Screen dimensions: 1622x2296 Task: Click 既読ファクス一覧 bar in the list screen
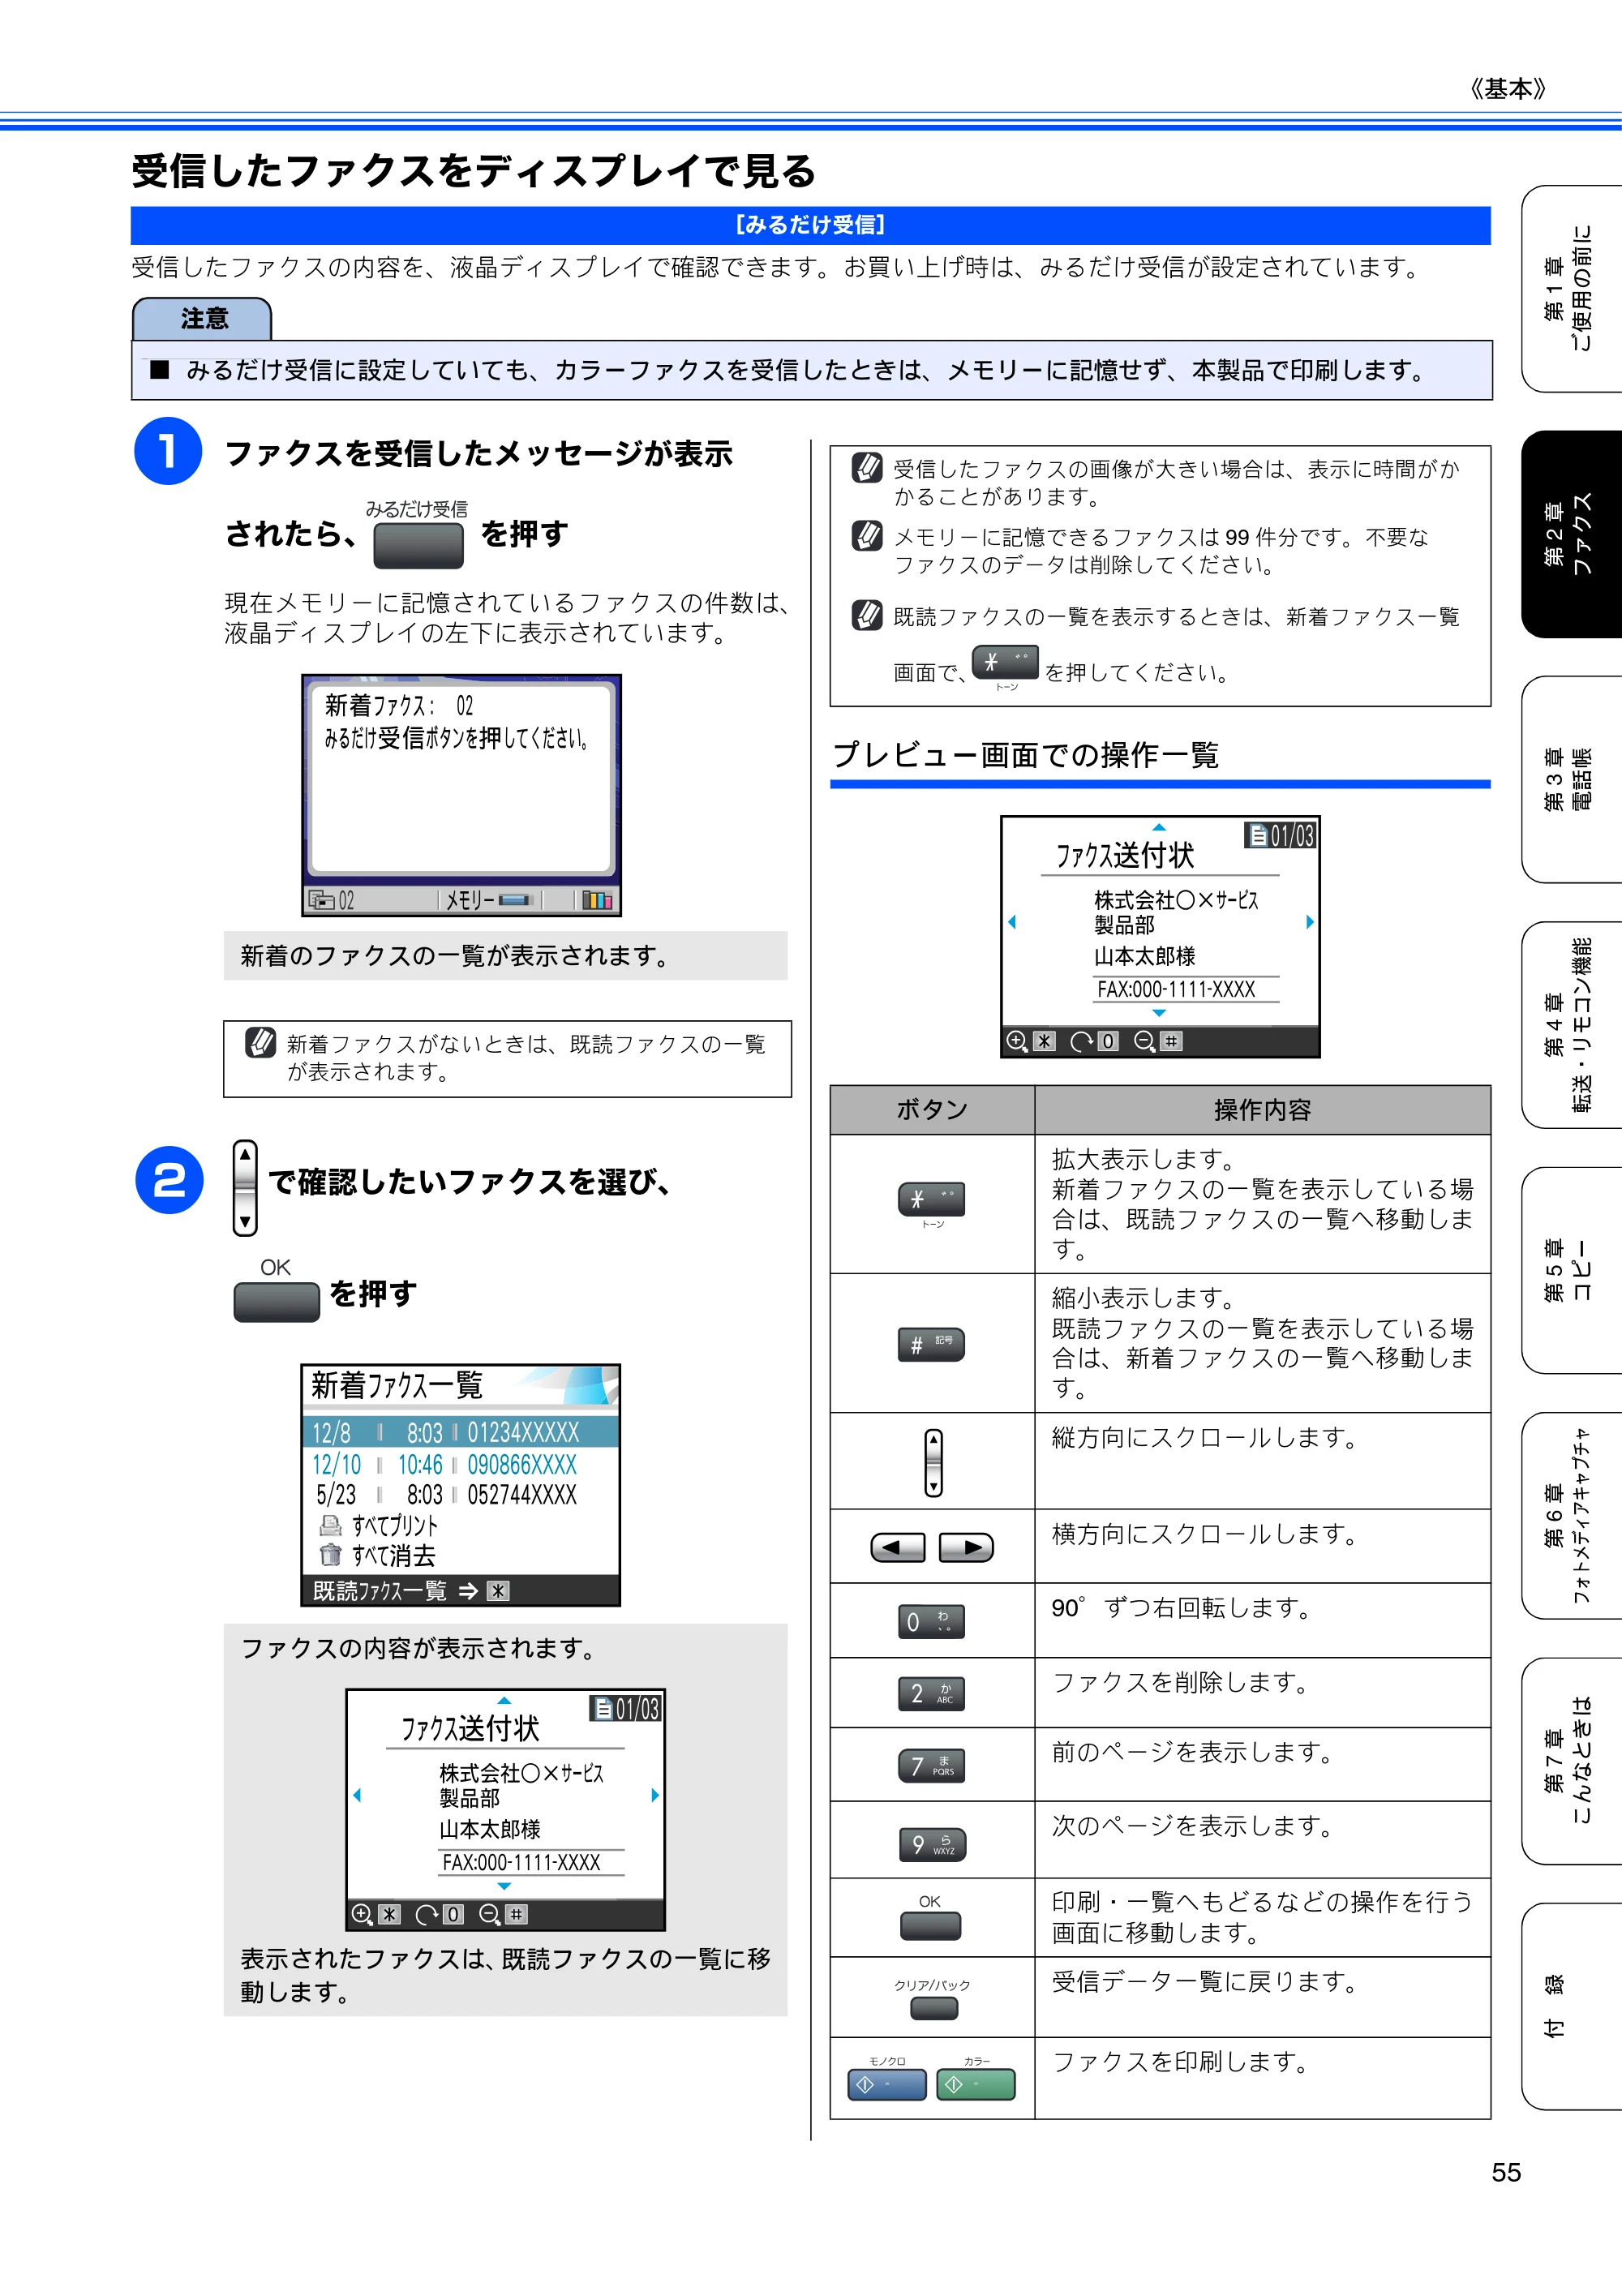(x=460, y=1590)
